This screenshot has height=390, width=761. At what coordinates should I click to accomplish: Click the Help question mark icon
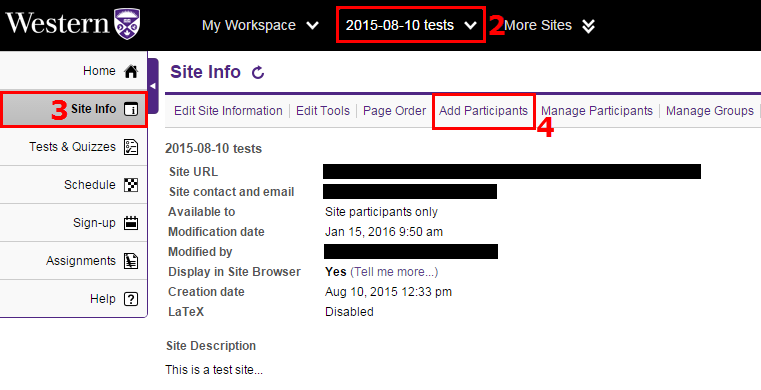[x=131, y=299]
